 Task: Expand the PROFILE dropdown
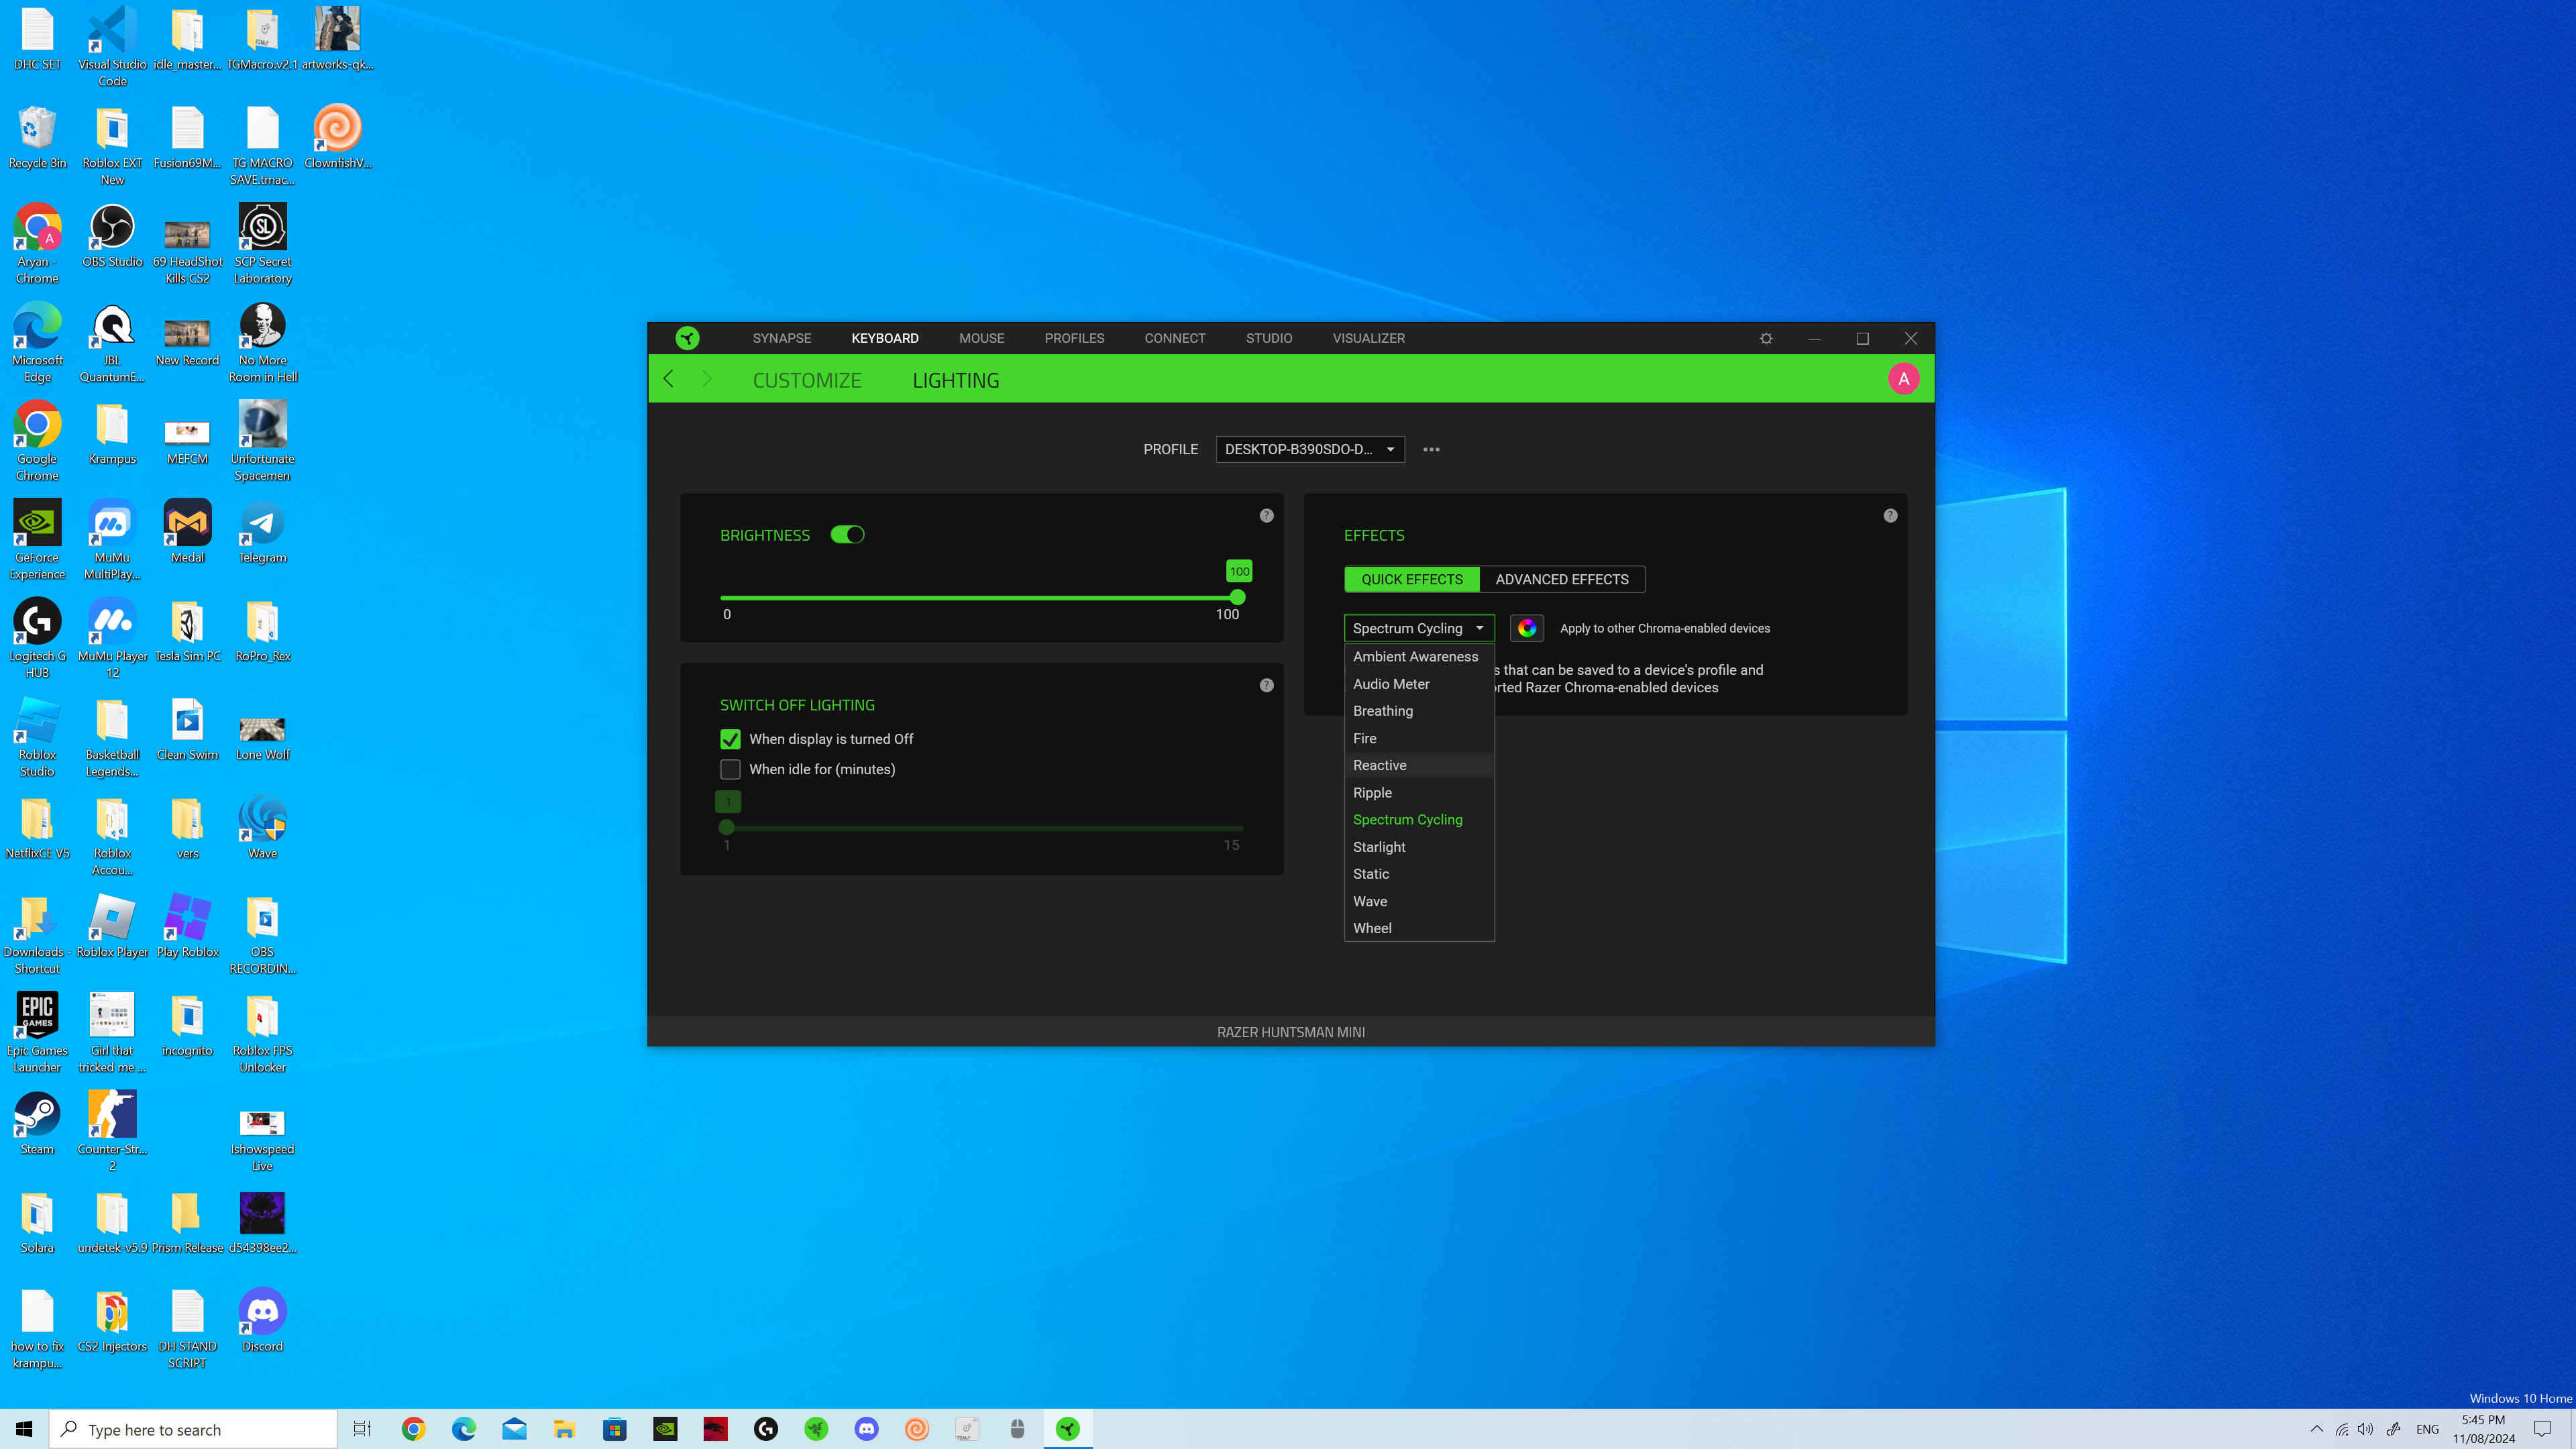1309,449
